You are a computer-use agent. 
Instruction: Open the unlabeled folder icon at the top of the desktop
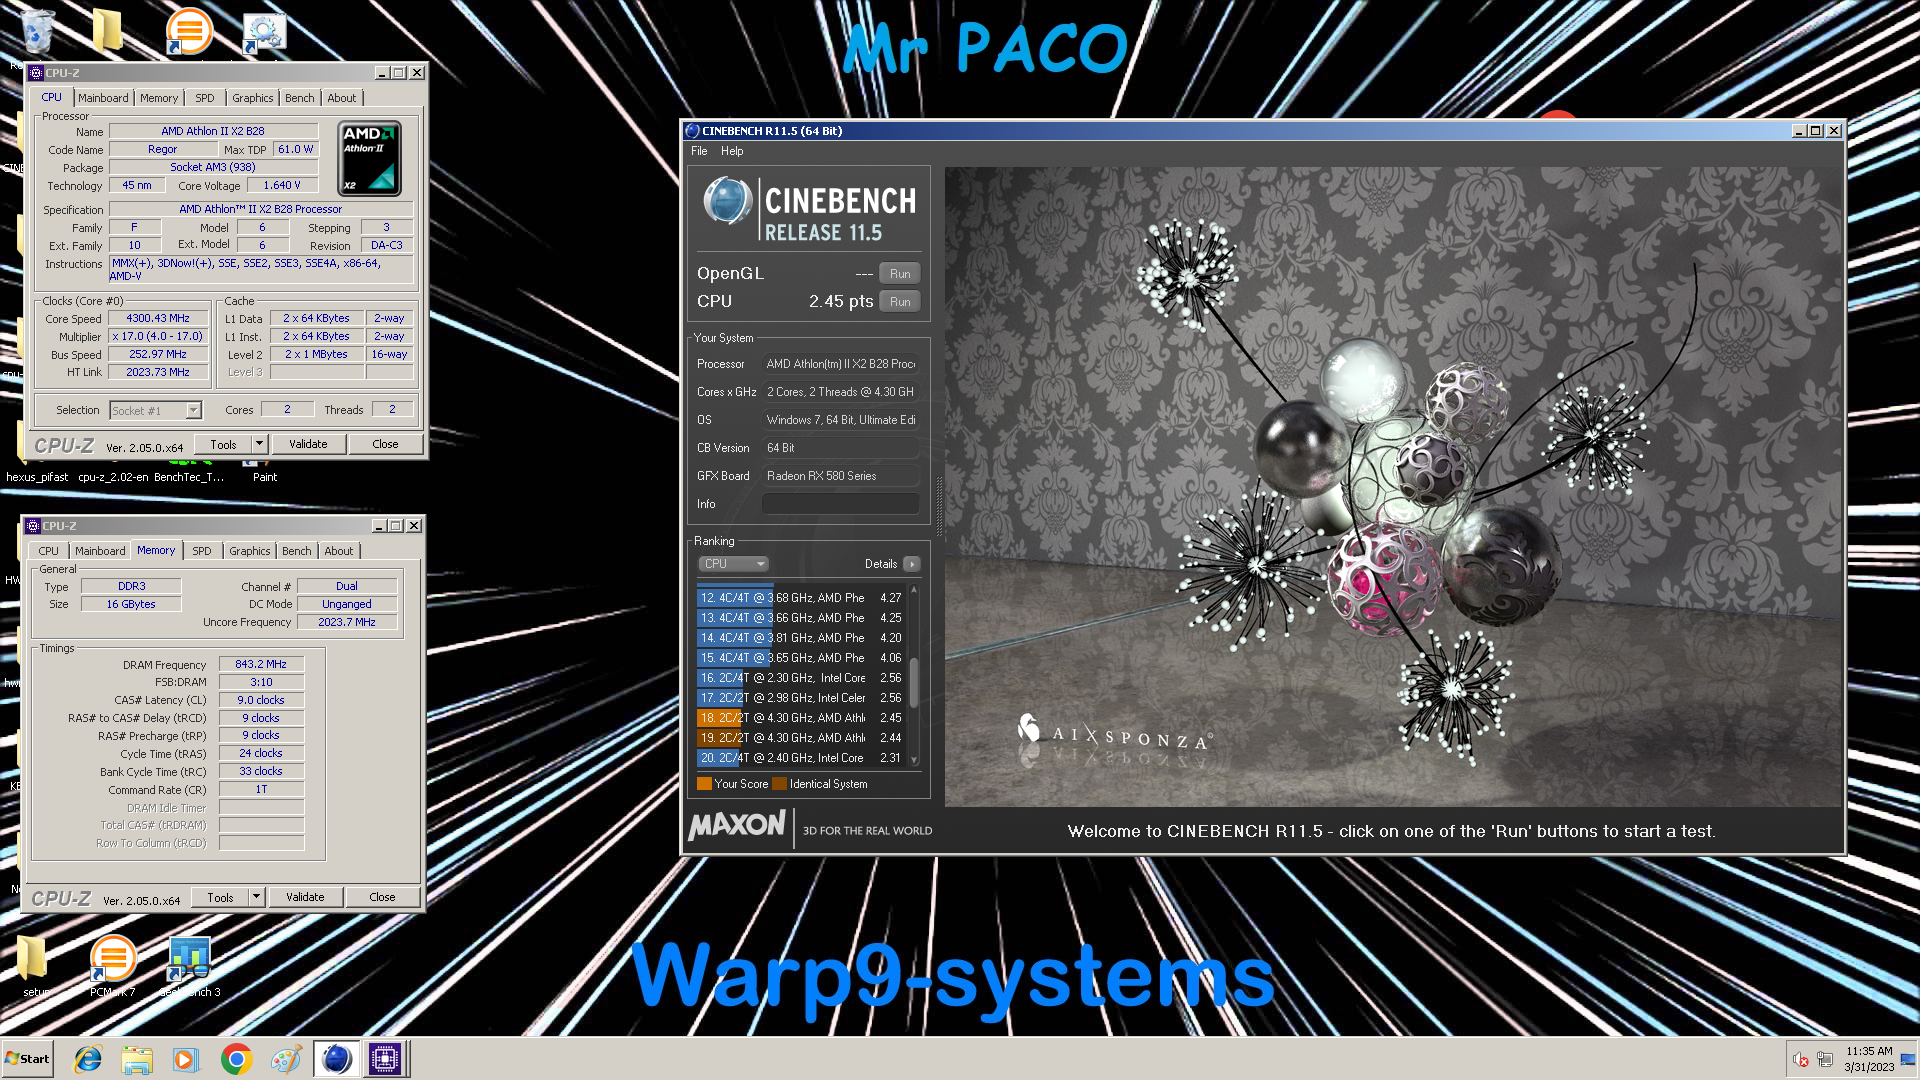click(107, 31)
